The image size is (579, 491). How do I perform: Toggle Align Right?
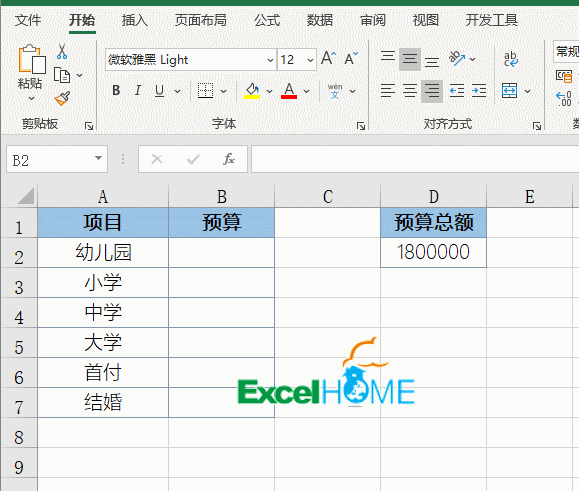432,91
